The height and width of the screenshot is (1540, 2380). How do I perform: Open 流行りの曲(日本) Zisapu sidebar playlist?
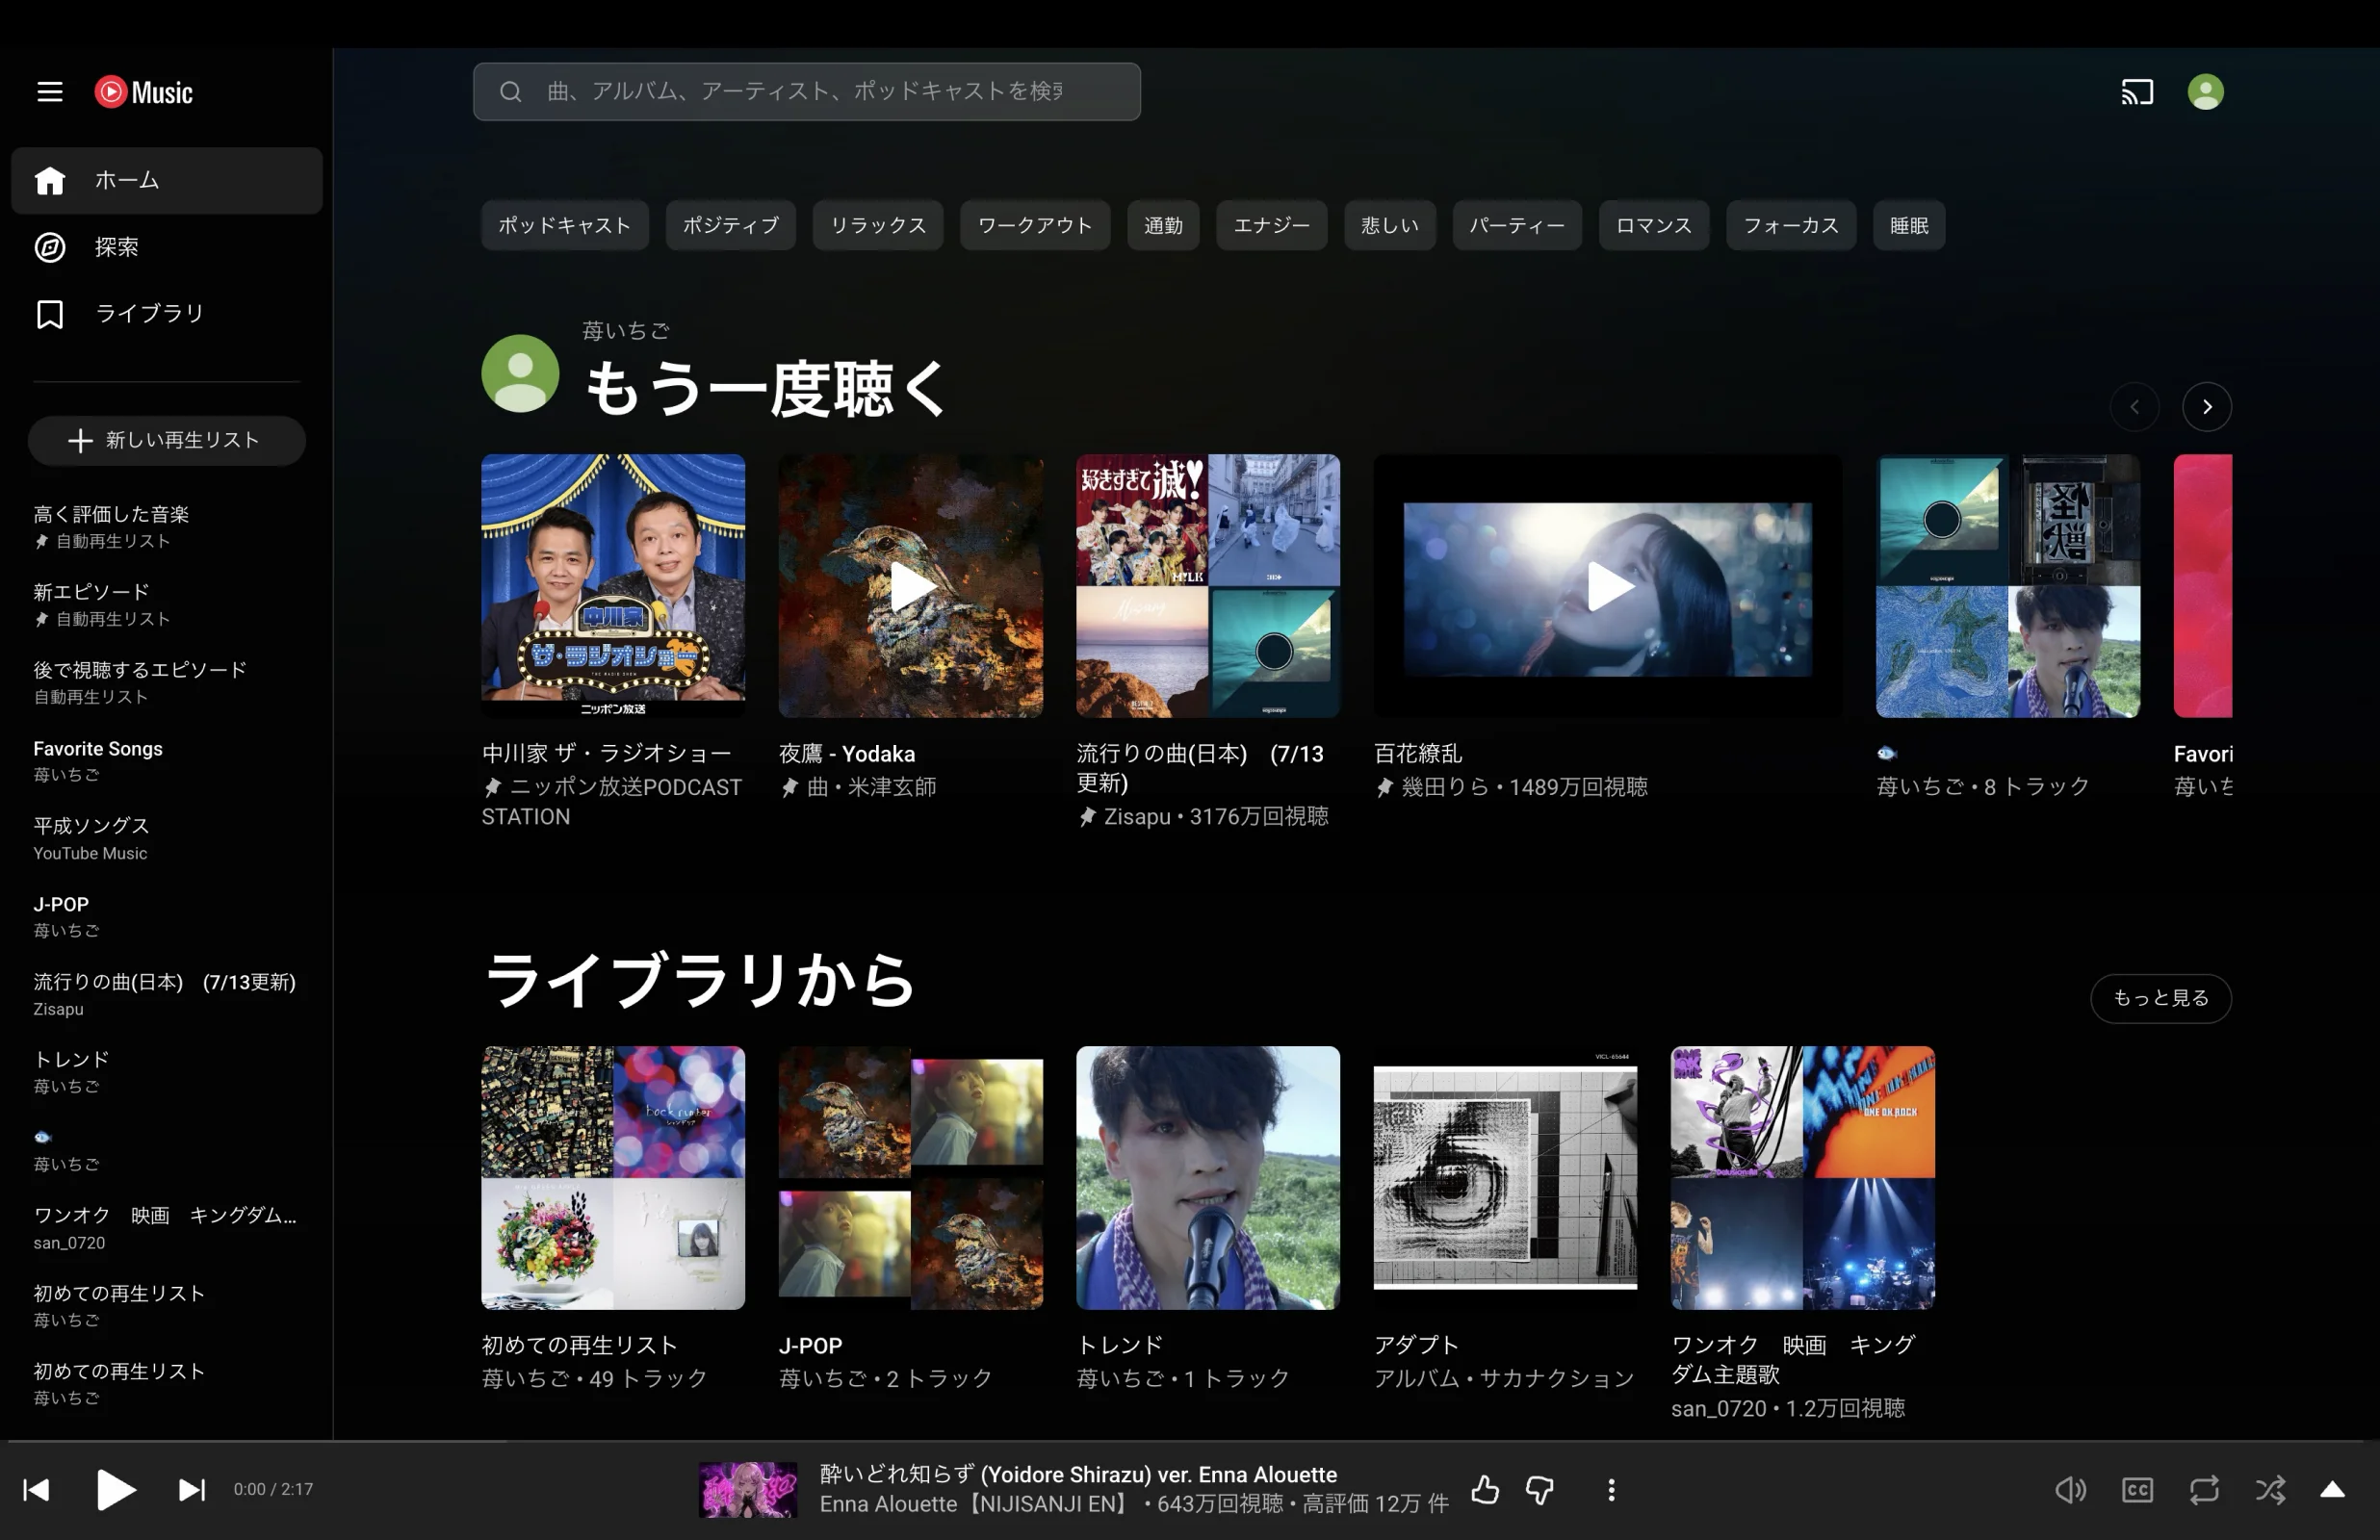[167, 995]
